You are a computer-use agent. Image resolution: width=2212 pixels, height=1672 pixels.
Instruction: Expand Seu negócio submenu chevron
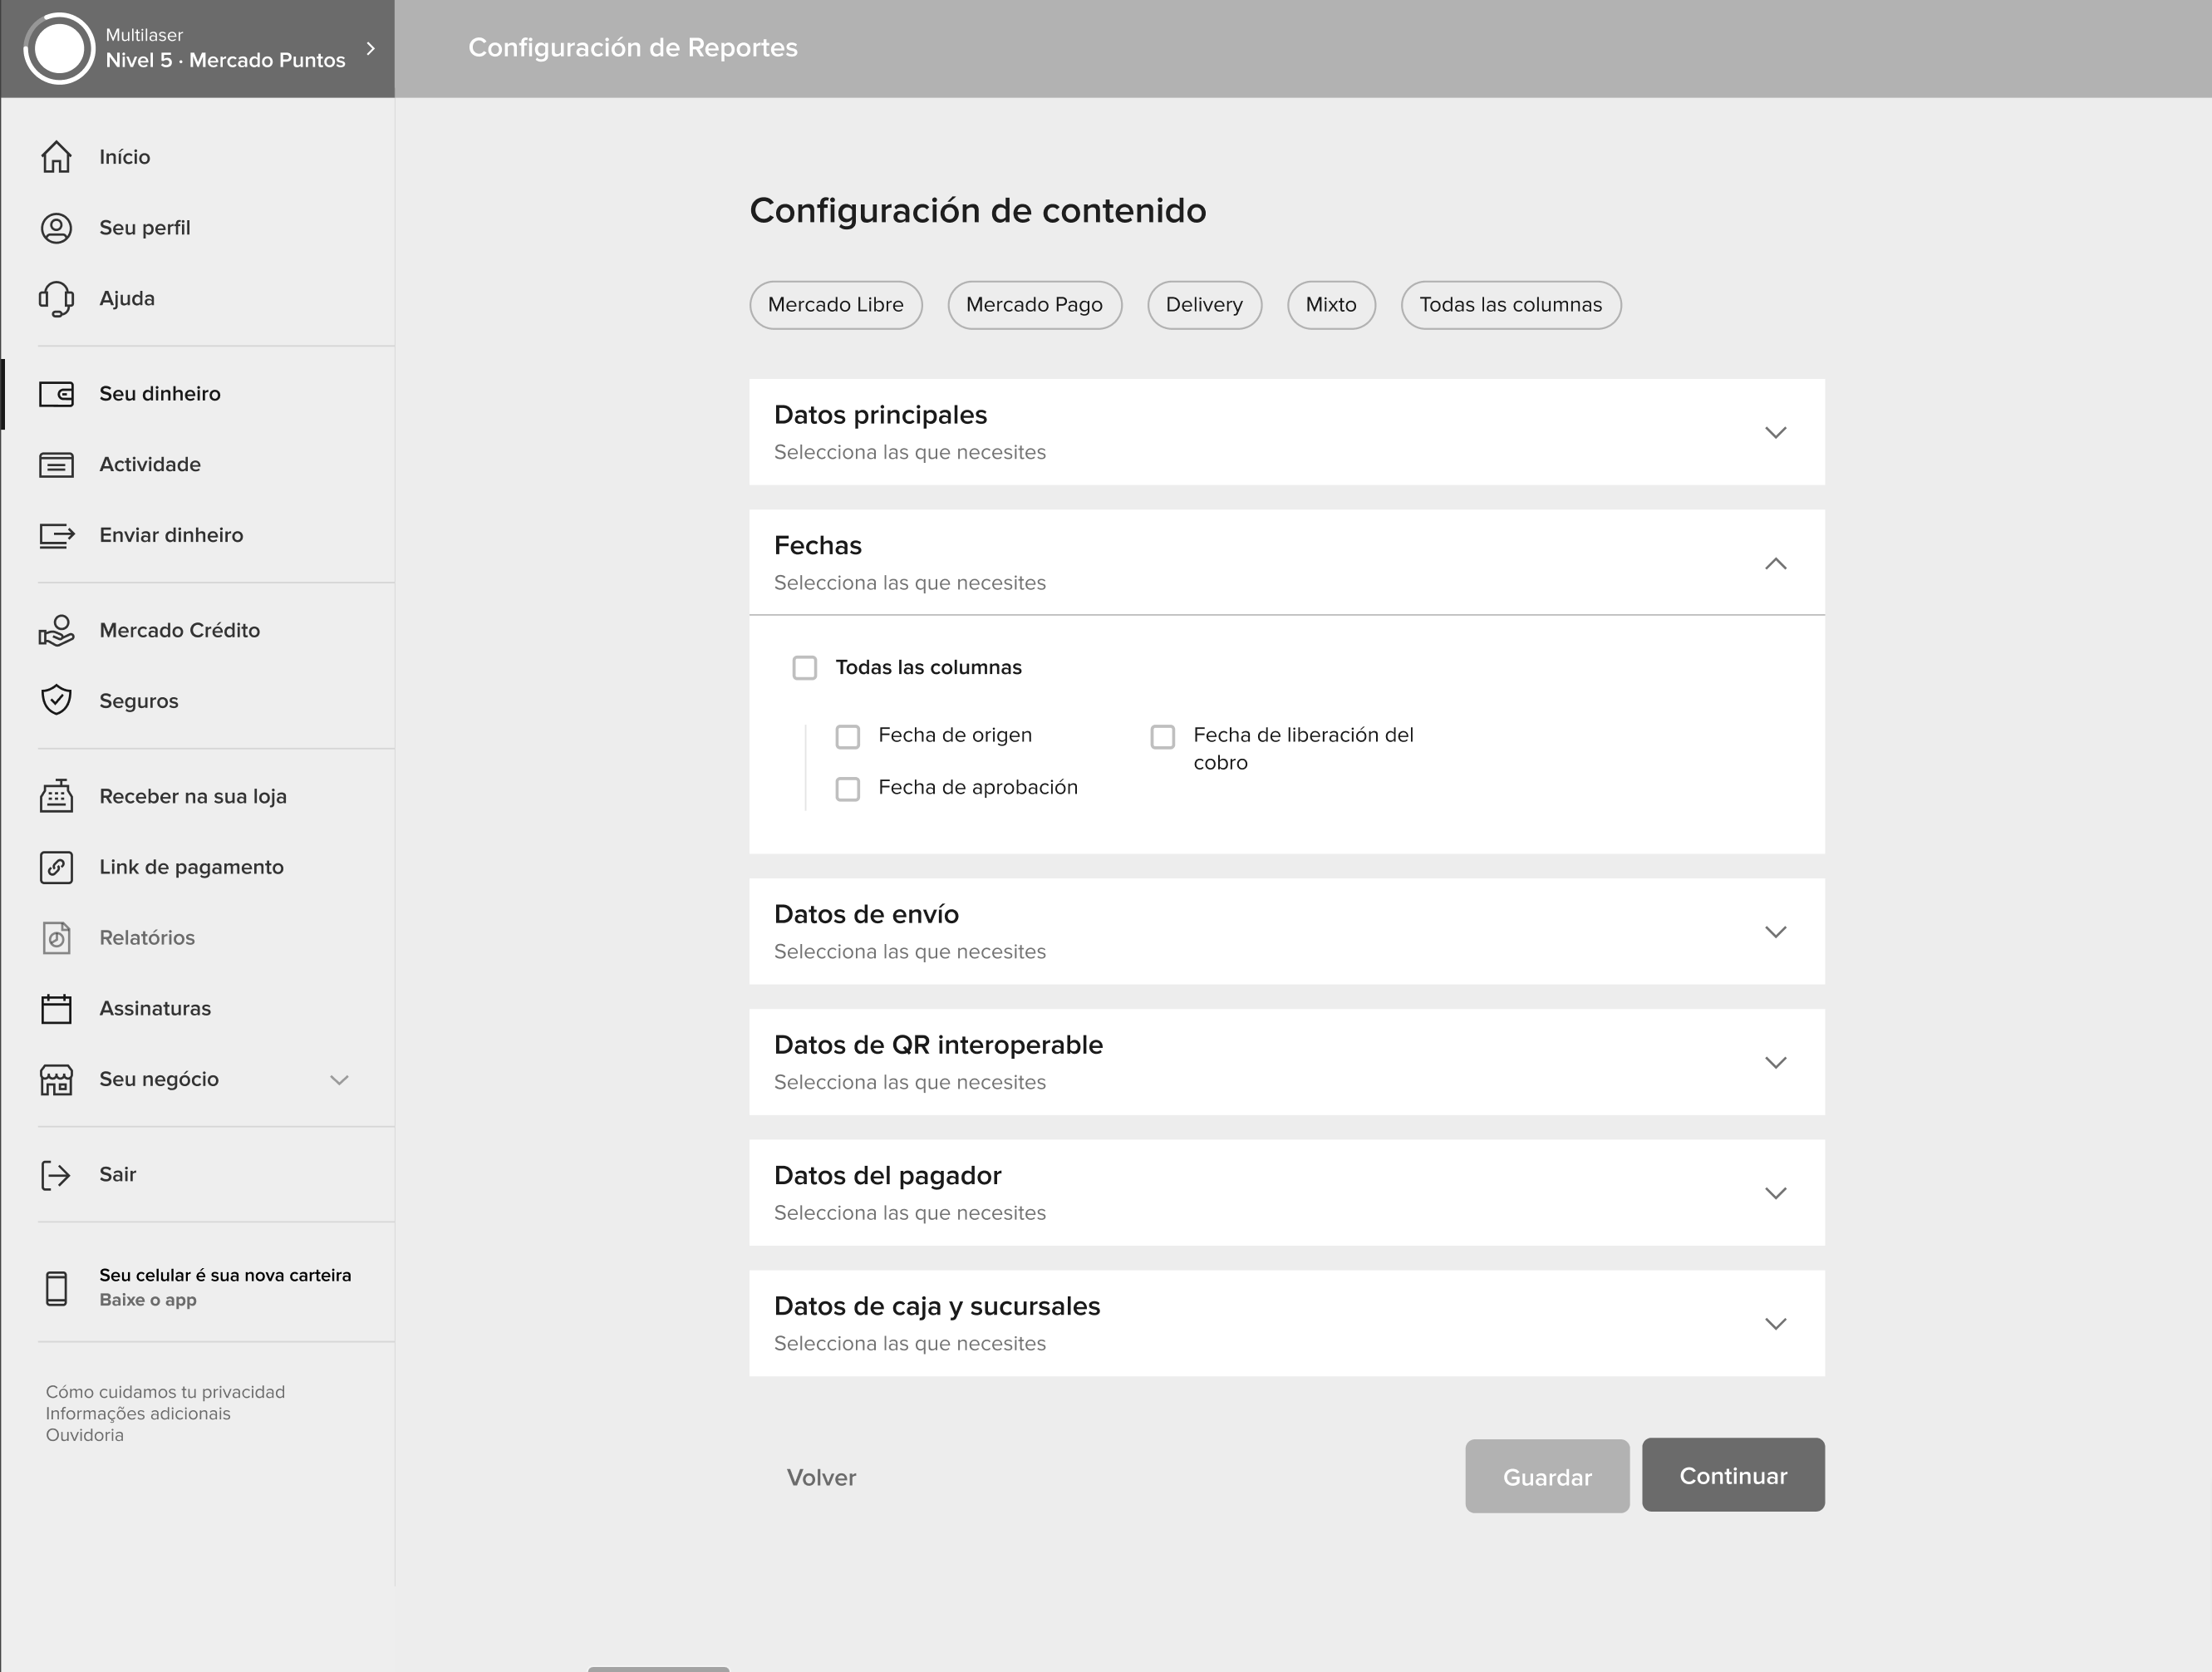[x=339, y=1080]
